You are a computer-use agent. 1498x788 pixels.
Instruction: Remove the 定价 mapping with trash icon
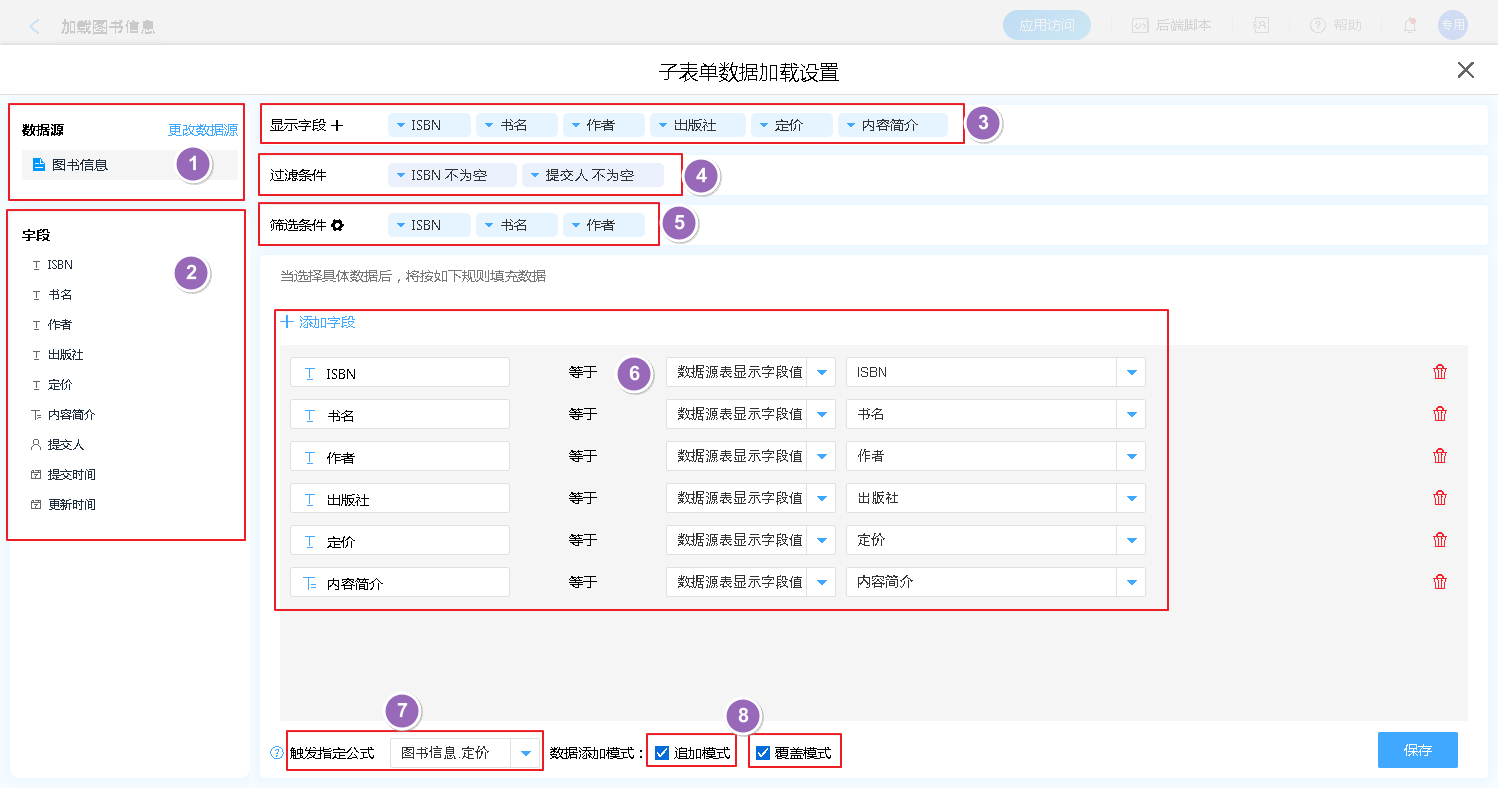point(1440,540)
